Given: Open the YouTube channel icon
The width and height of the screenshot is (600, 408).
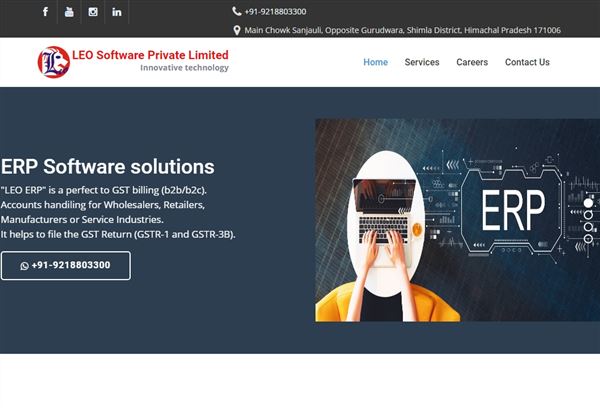Looking at the screenshot, I should [x=69, y=12].
